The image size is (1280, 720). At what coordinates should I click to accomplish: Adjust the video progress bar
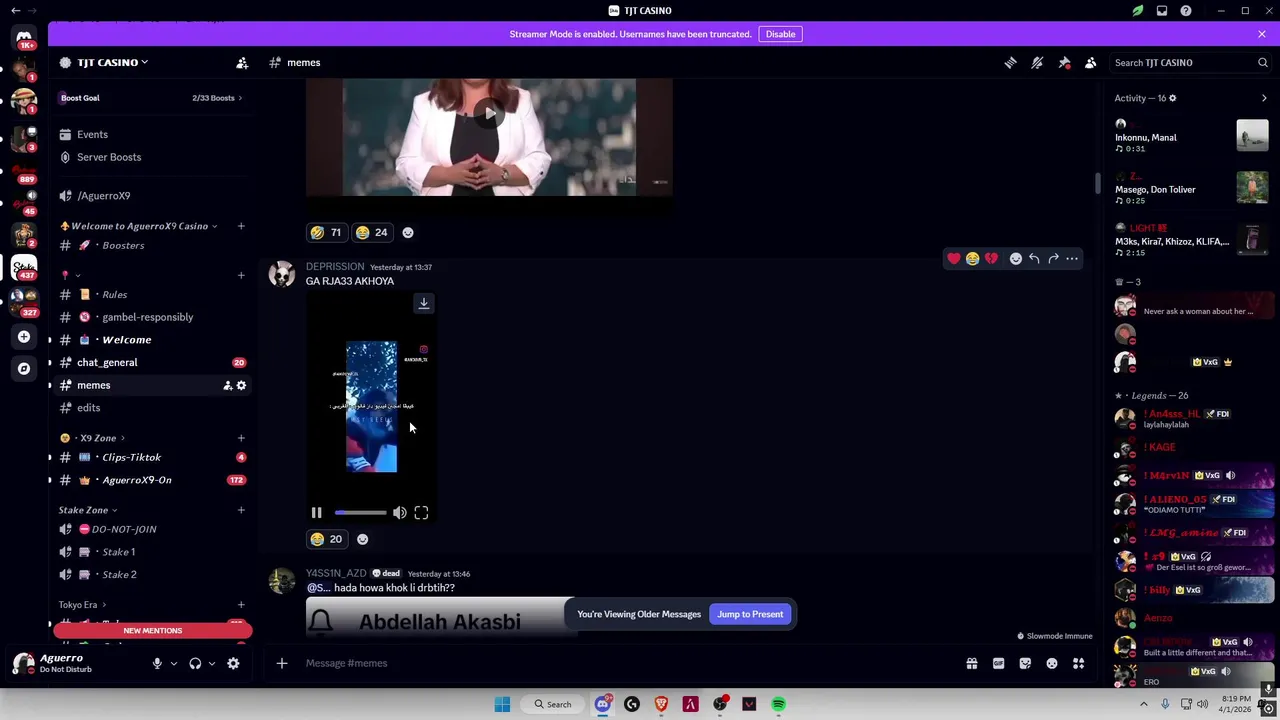tap(360, 513)
